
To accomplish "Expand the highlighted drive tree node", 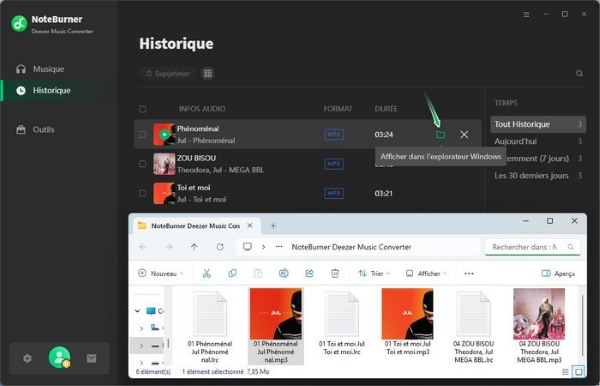I will pos(142,346).
